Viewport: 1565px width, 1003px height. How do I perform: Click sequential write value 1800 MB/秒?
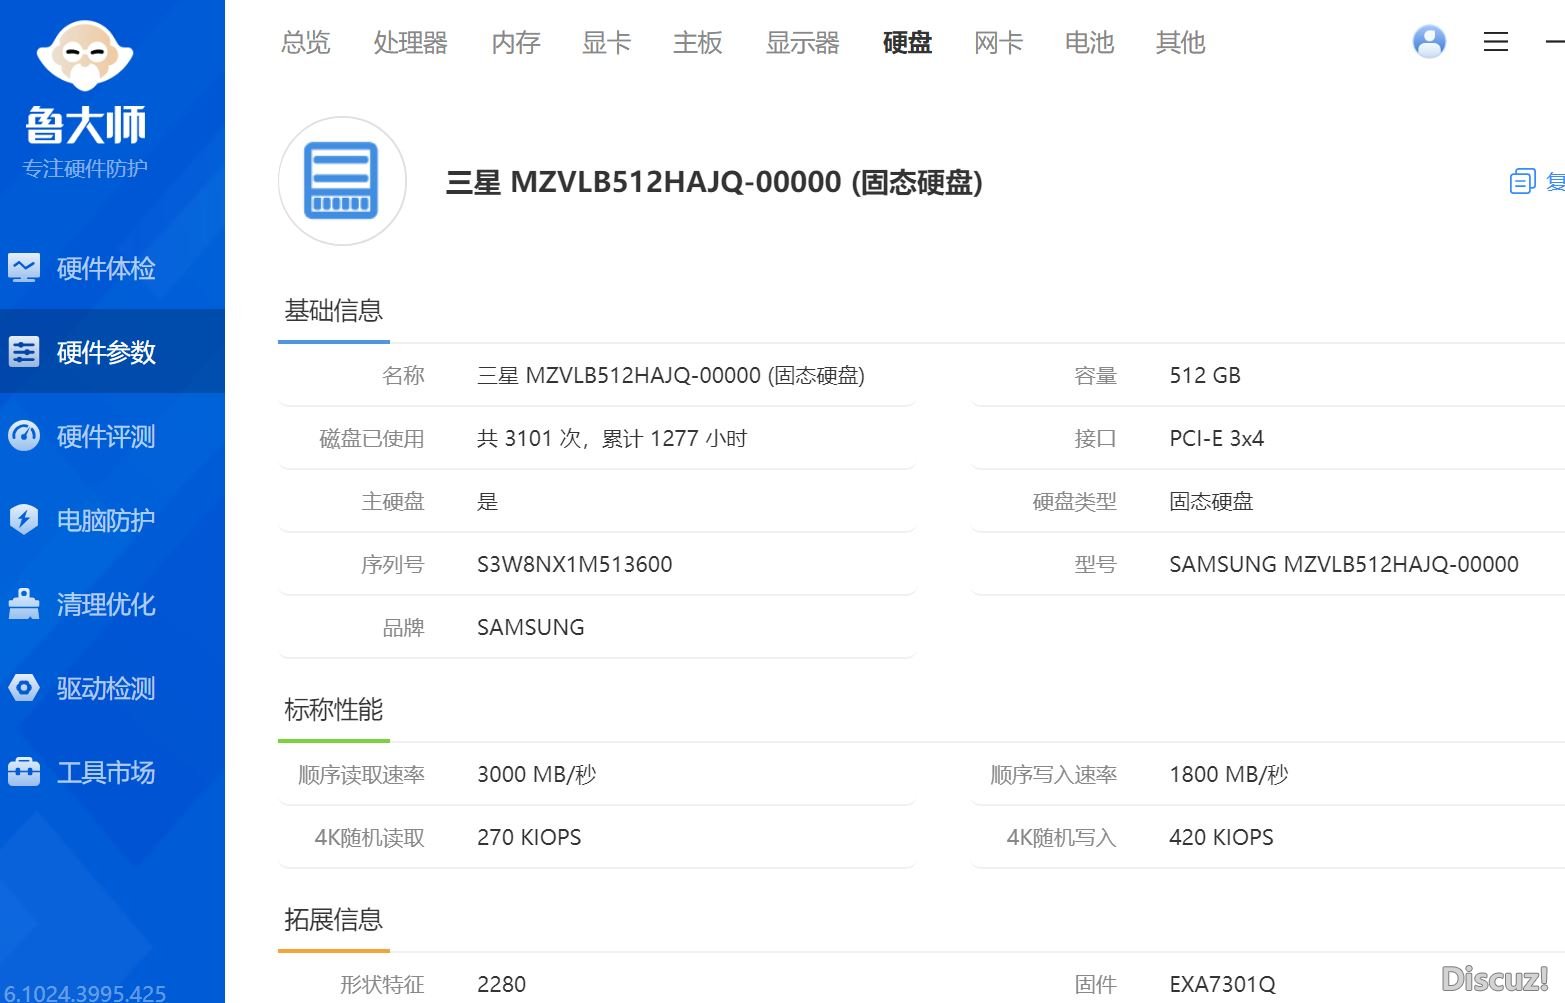[1229, 774]
